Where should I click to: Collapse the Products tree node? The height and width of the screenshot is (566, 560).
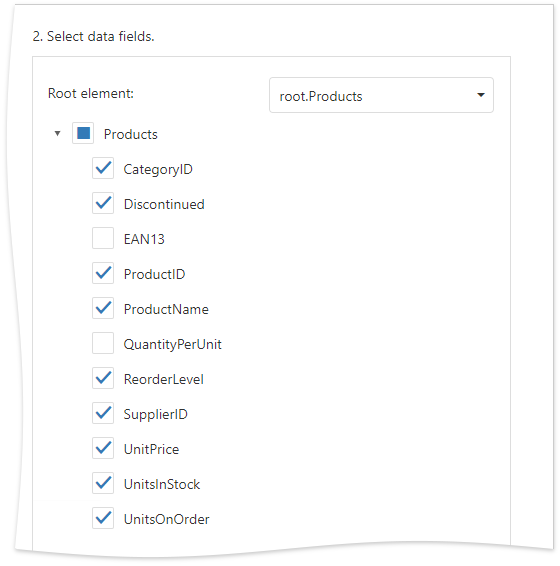pos(57,134)
